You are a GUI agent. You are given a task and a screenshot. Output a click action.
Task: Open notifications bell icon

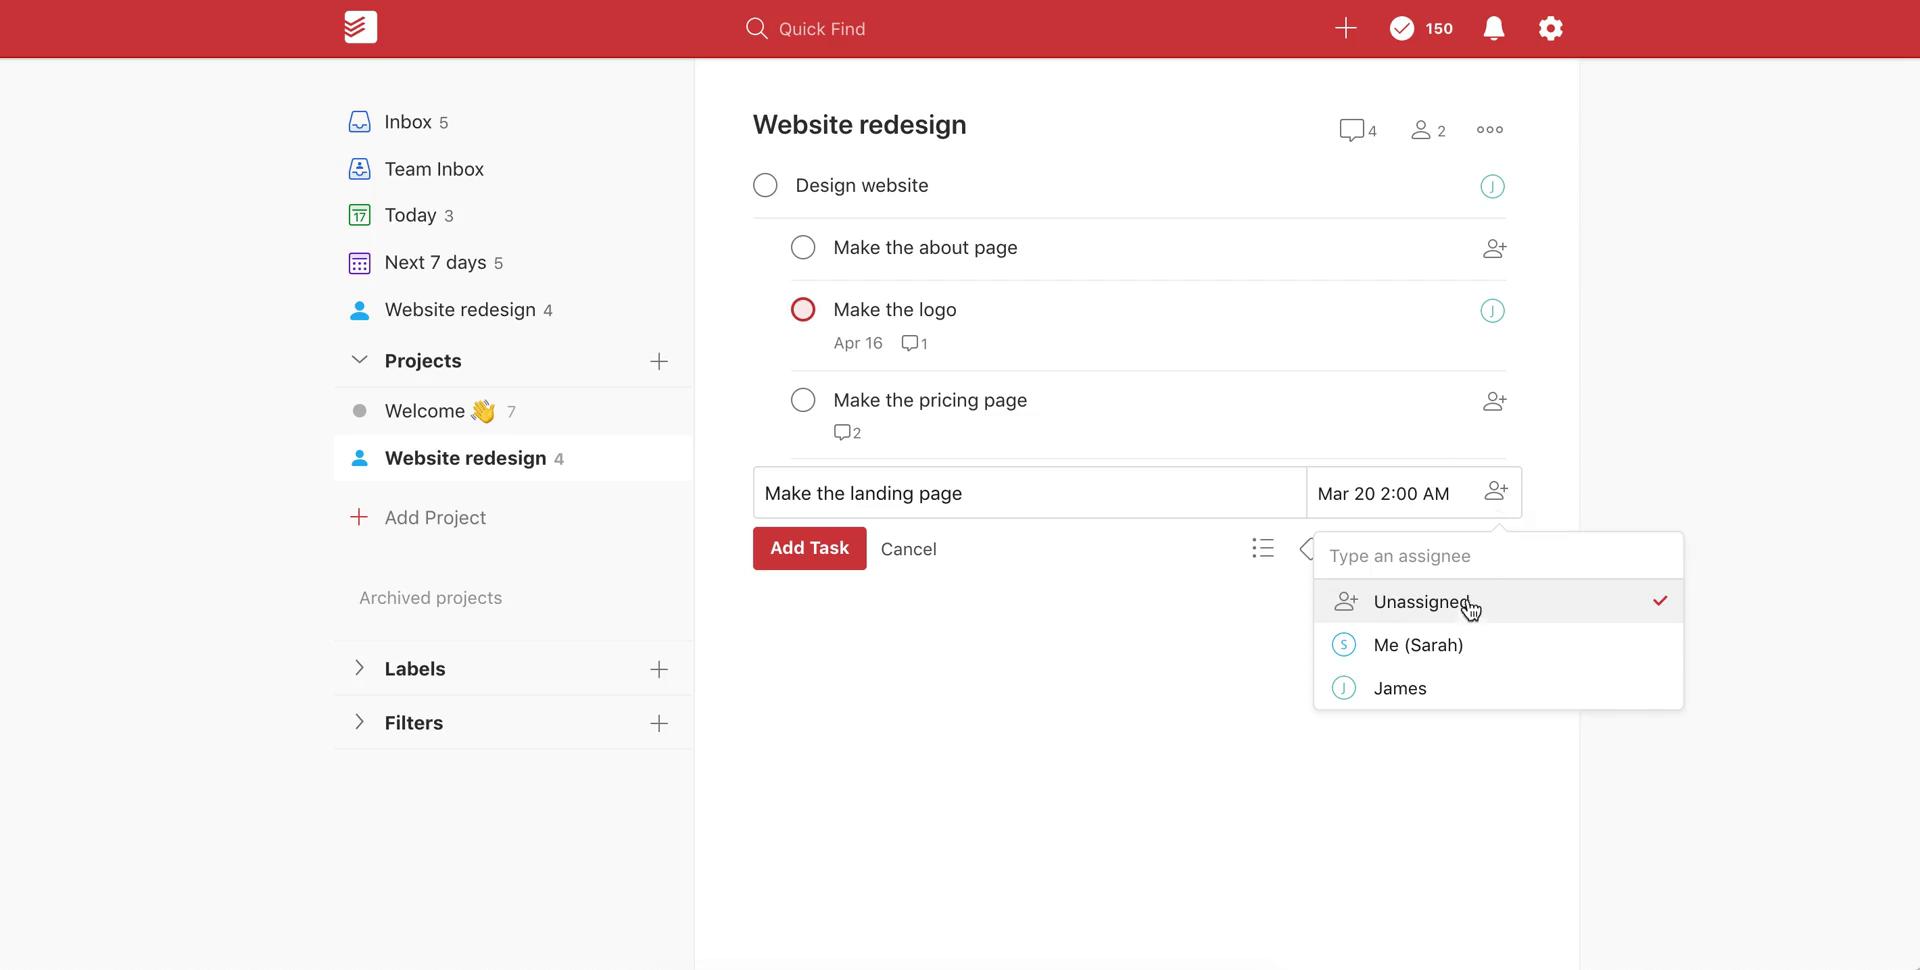(1493, 28)
